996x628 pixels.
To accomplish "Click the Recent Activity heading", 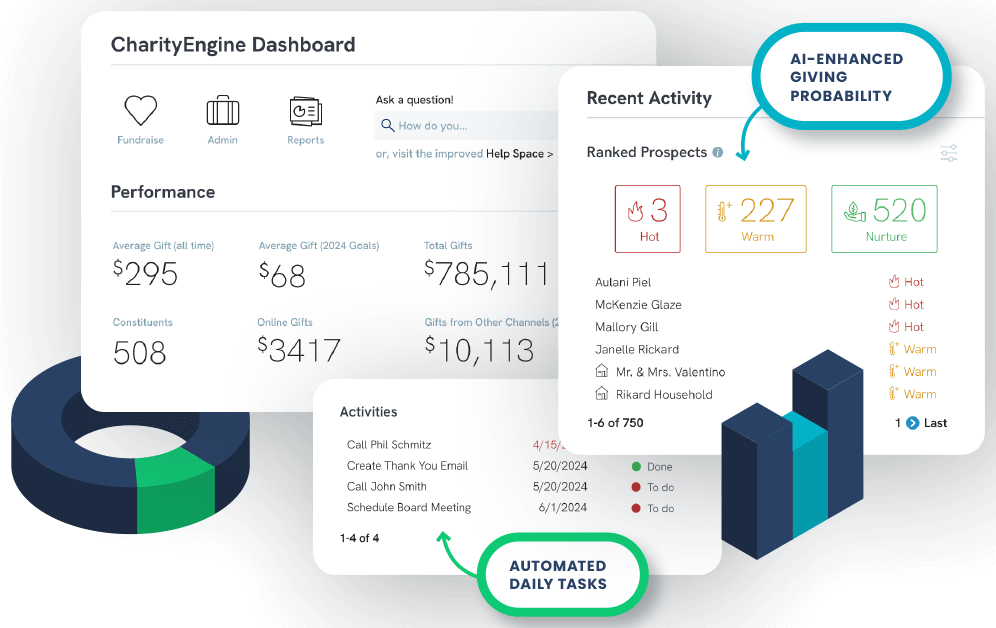I will 649,98.
